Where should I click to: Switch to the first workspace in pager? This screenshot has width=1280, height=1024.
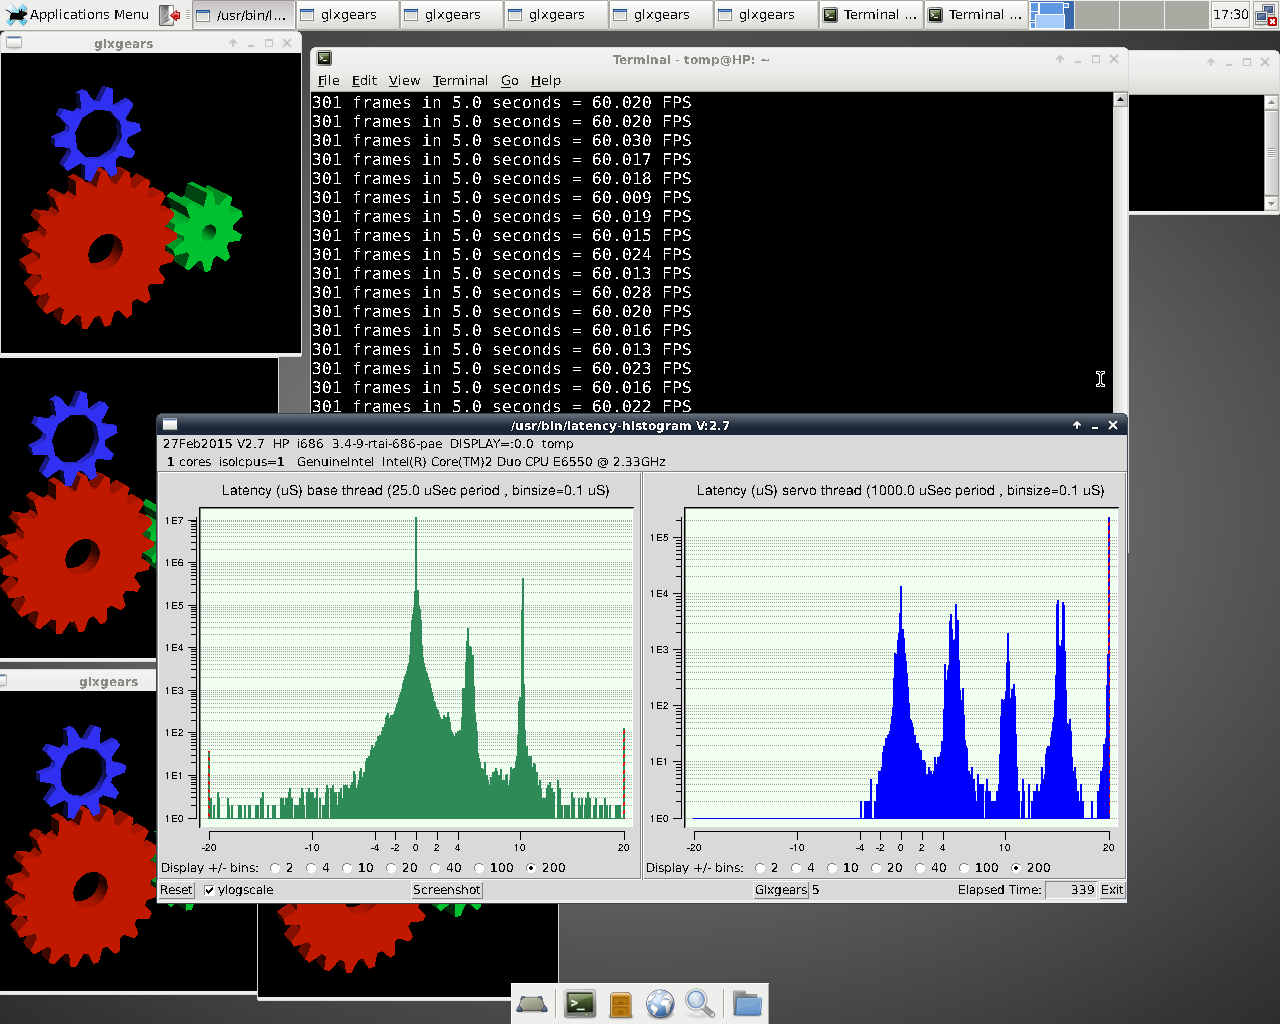pyautogui.click(x=1049, y=15)
